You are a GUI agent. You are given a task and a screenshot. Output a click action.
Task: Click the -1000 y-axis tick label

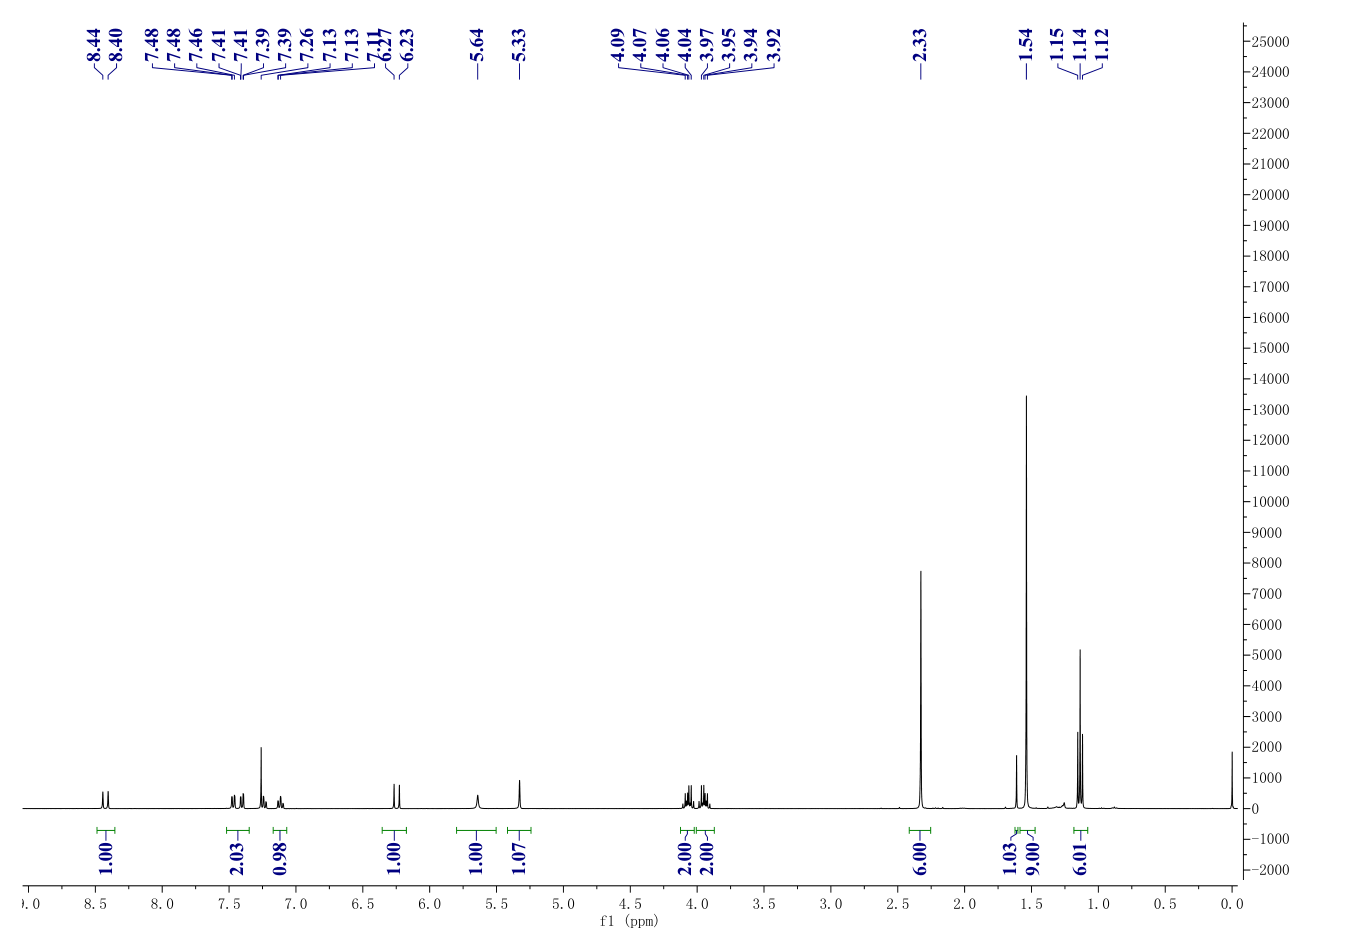1270,840
